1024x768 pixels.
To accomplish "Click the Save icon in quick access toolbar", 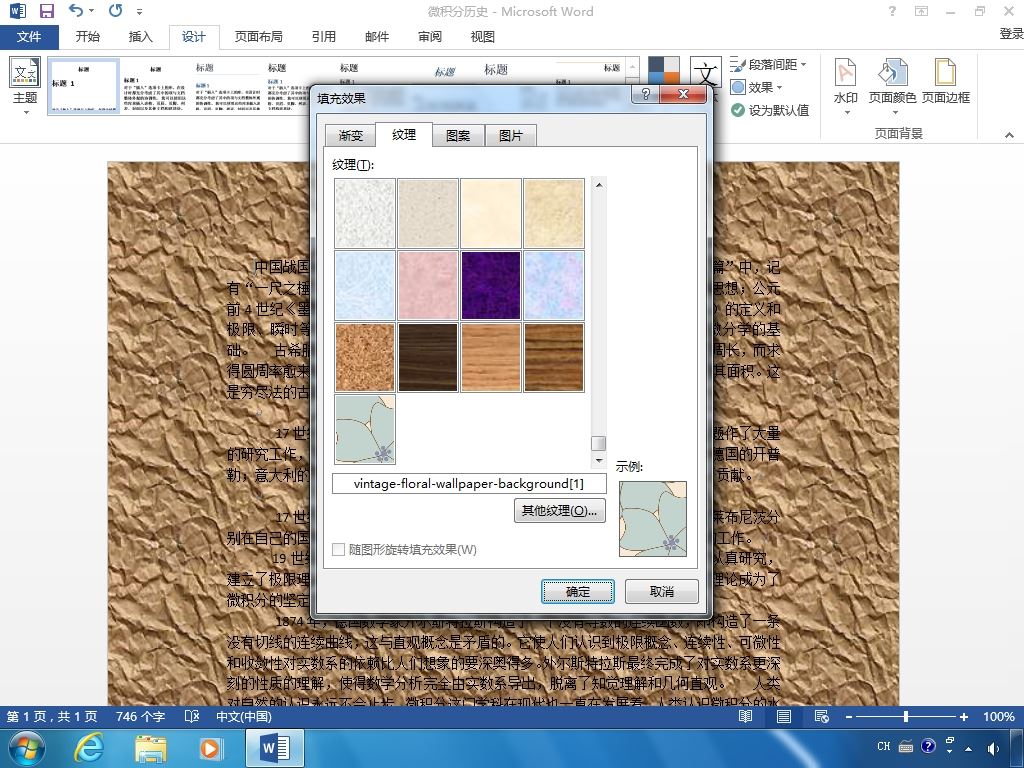I will pyautogui.click(x=46, y=12).
